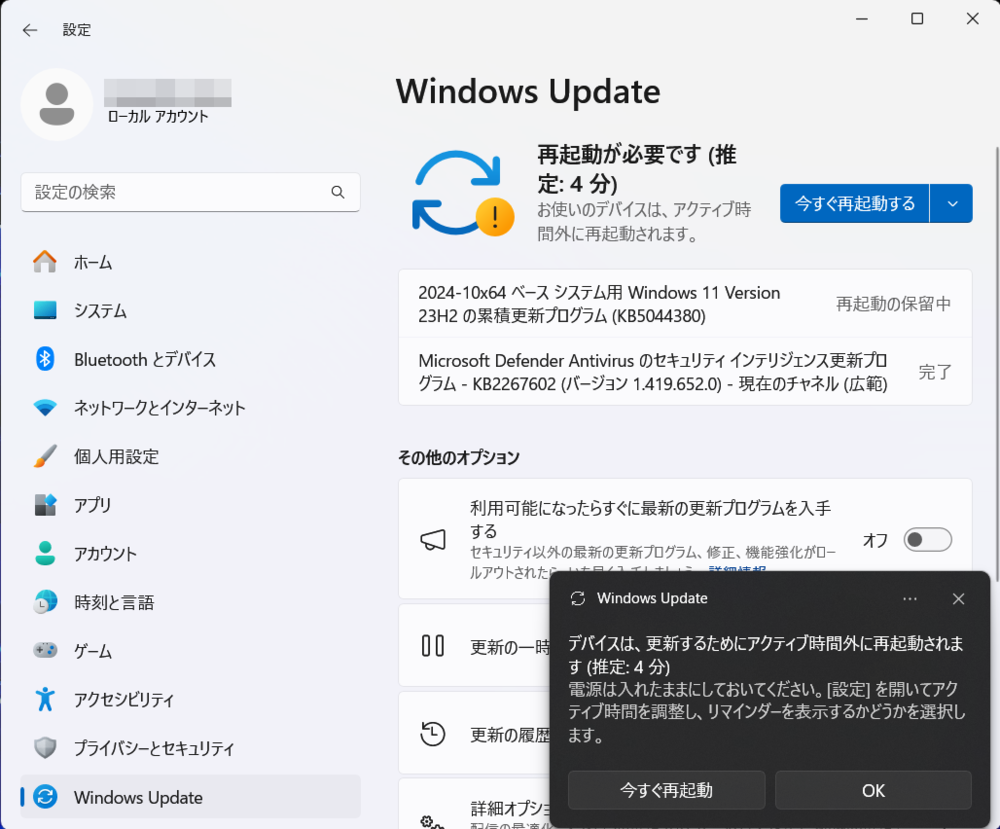Viewport: 1000px width, 829px height.
Task: Click the Time and language clock icon
Action: pyautogui.click(x=45, y=602)
